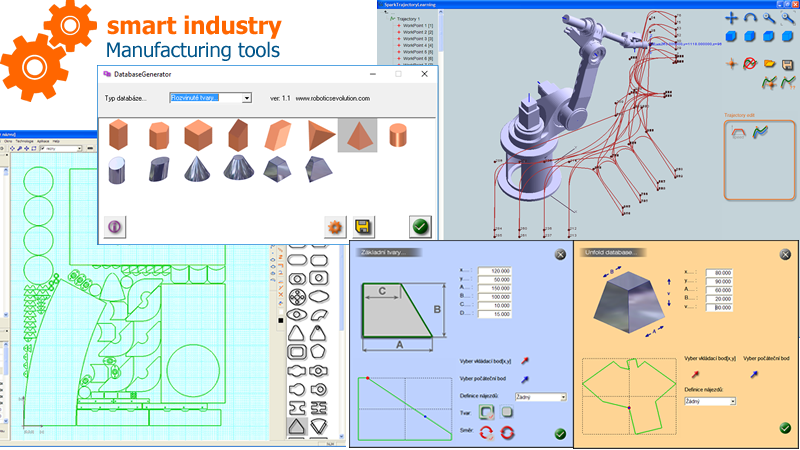Click the orange star add-point icon
The width and height of the screenshot is (800, 450).
click(732, 64)
